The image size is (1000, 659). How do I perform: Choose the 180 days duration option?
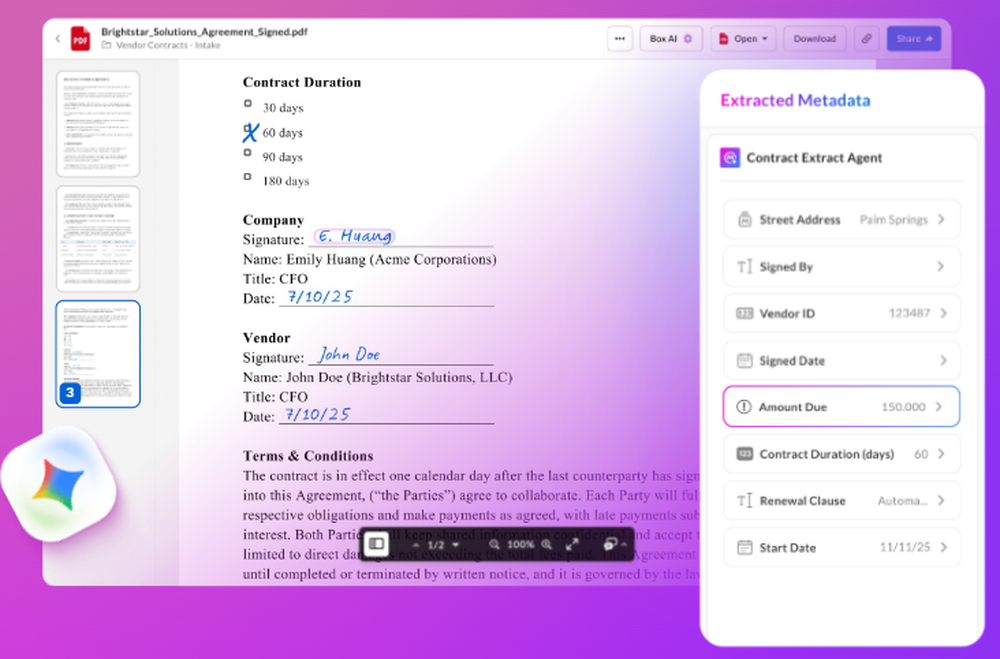[x=247, y=177]
